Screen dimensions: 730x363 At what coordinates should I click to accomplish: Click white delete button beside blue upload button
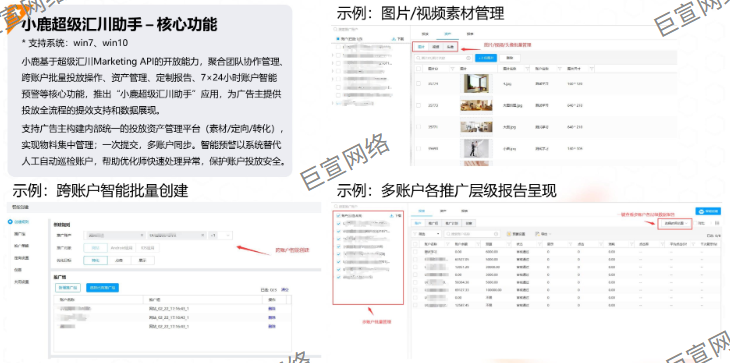click(x=509, y=58)
